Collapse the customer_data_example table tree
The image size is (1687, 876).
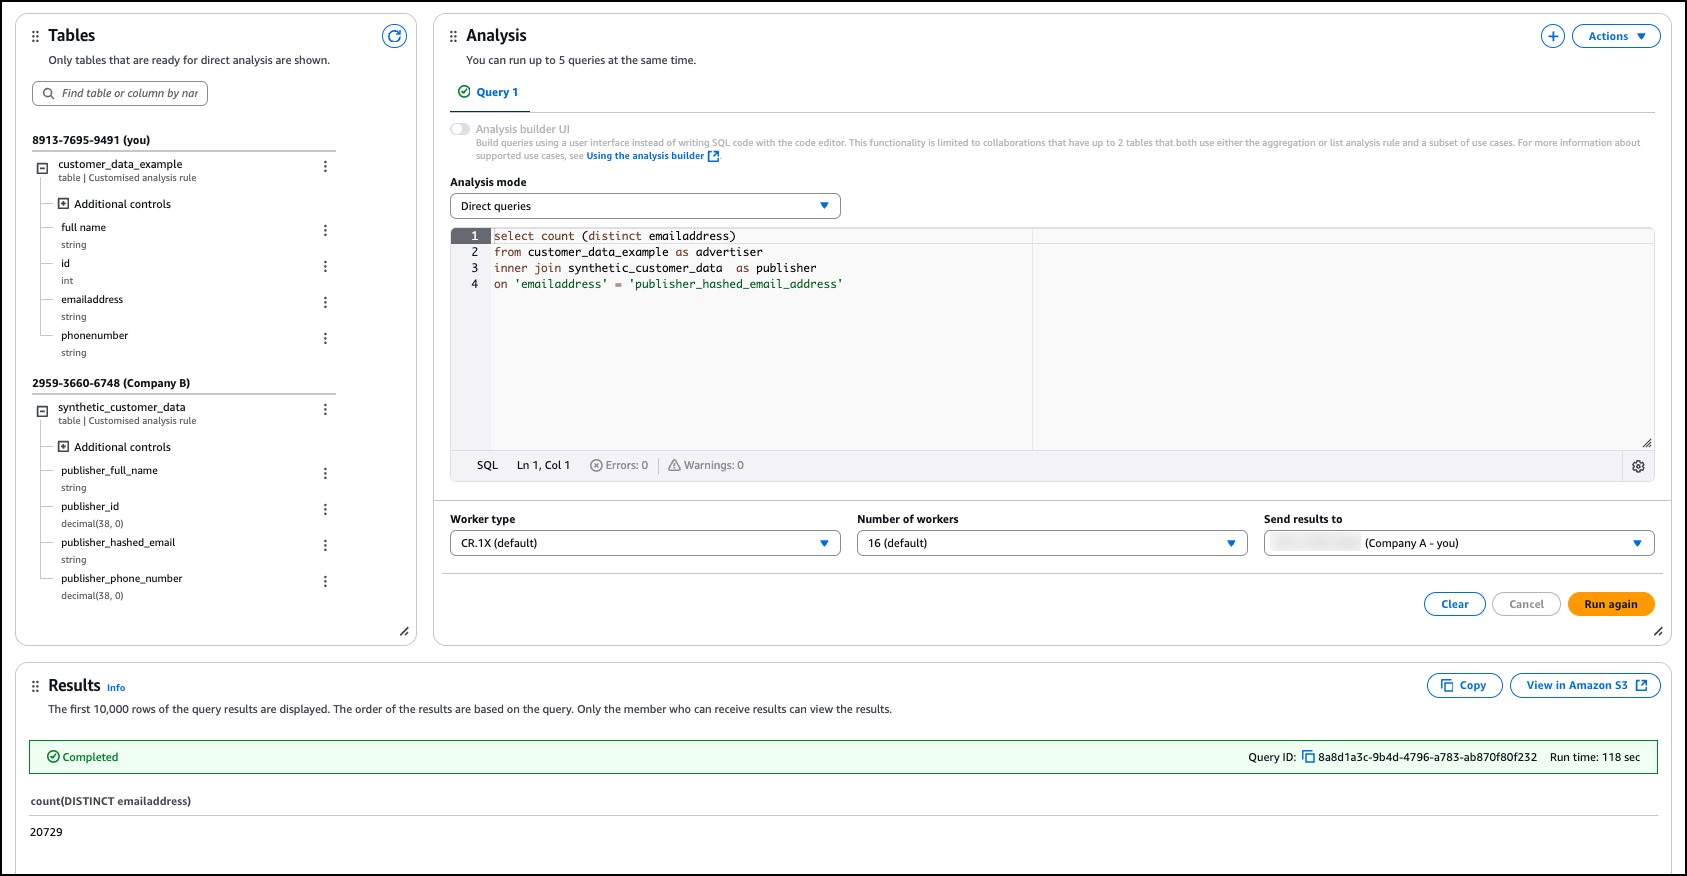coord(42,168)
